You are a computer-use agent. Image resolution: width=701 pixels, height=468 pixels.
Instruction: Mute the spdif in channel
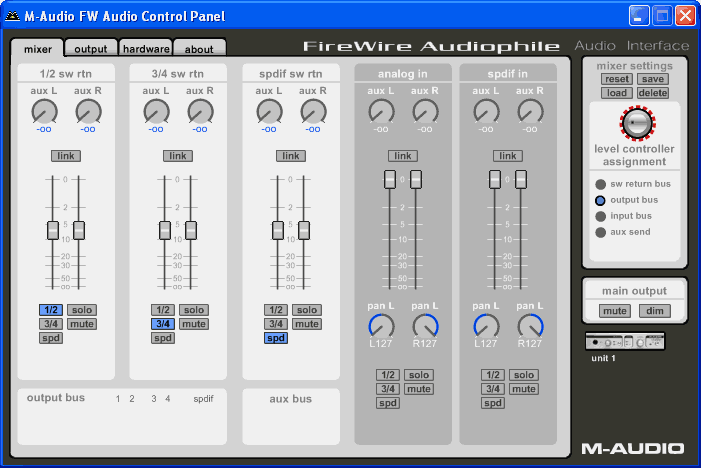pyautogui.click(x=524, y=389)
